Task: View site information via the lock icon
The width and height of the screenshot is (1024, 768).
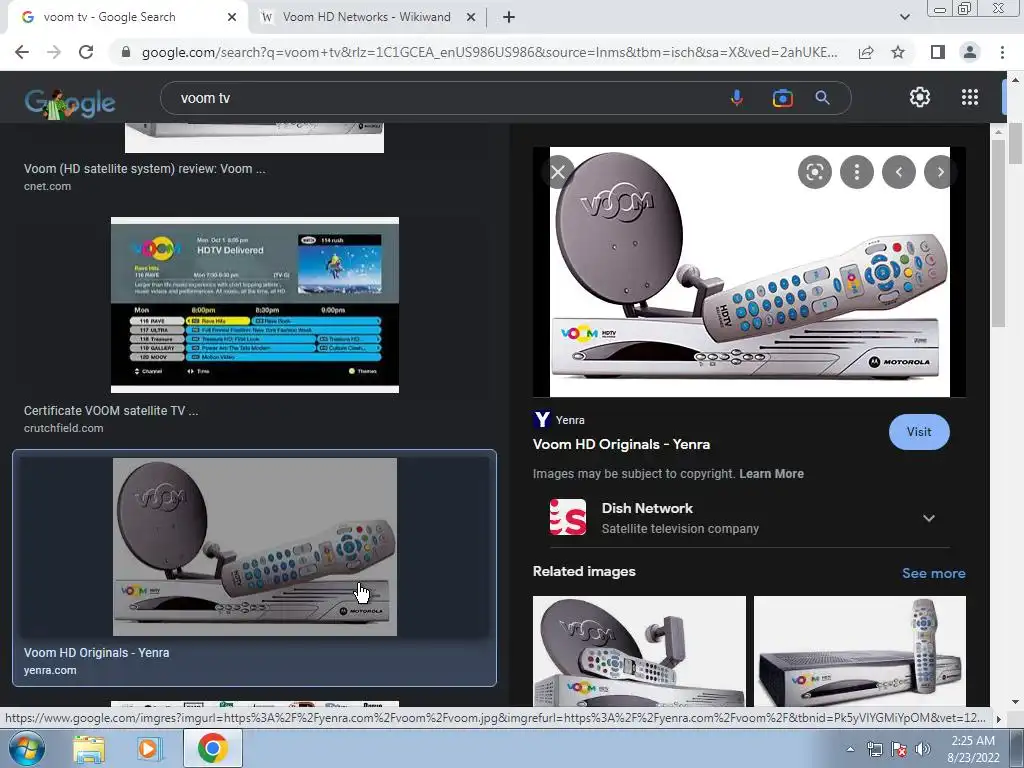Action: coord(125,52)
